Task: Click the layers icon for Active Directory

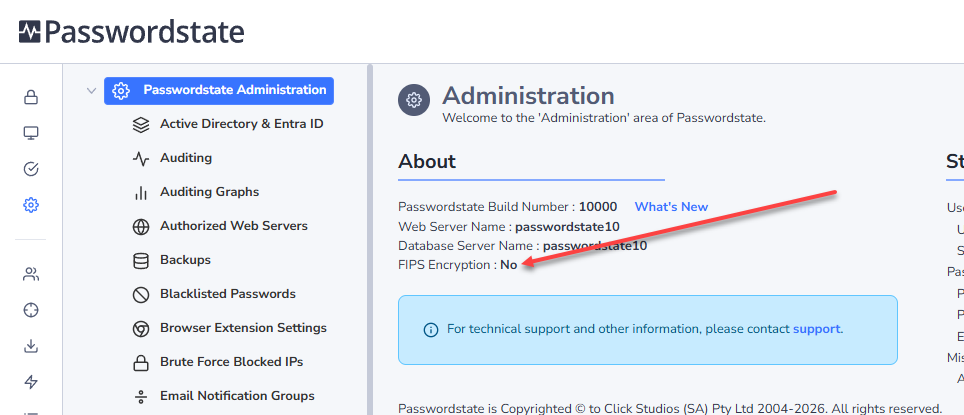Action: click(141, 125)
